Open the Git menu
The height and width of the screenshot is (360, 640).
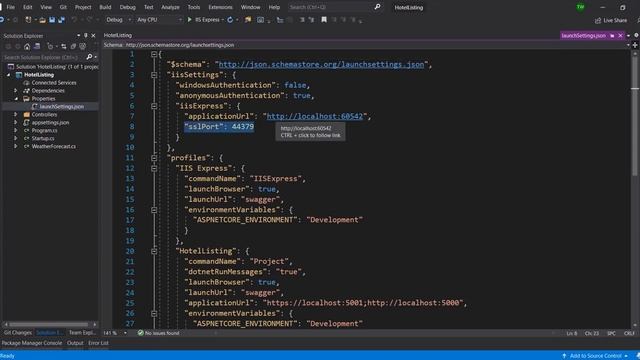(63, 7)
